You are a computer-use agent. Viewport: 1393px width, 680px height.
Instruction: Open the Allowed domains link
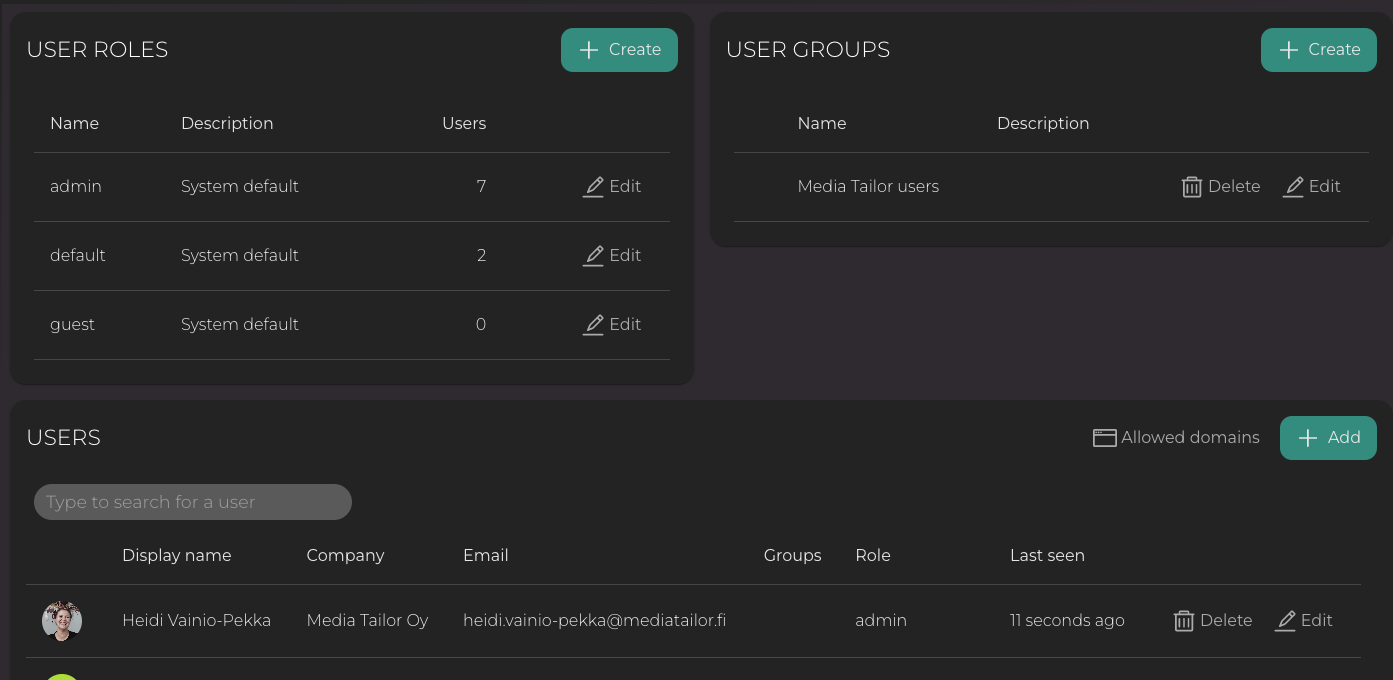tap(1190, 438)
